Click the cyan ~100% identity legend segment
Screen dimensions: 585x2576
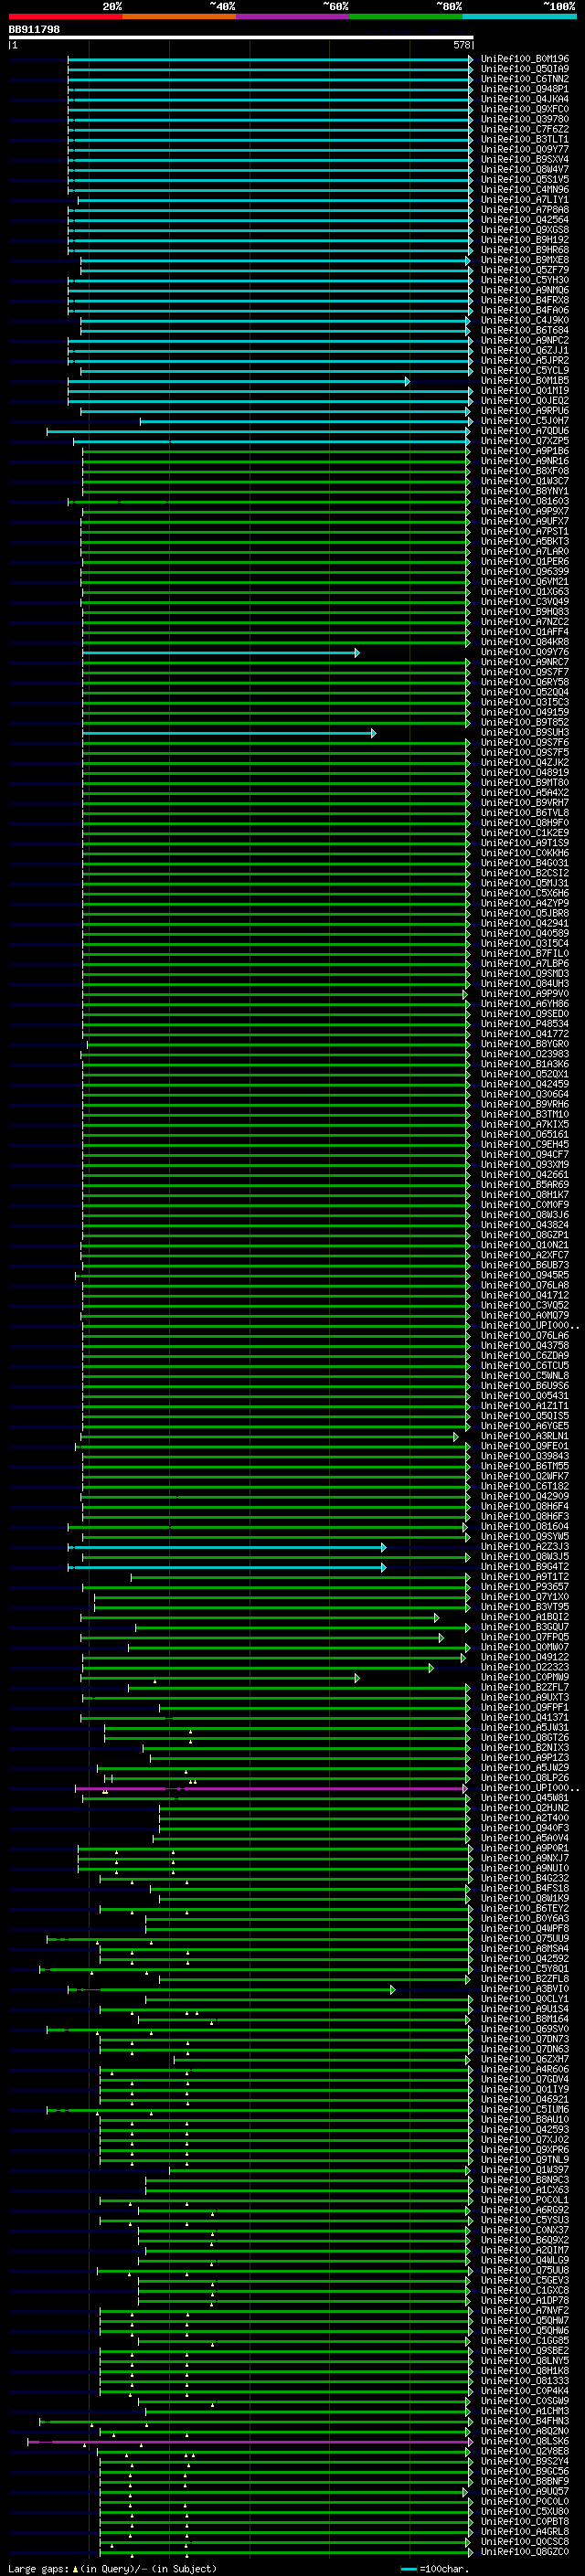tap(520, 16)
